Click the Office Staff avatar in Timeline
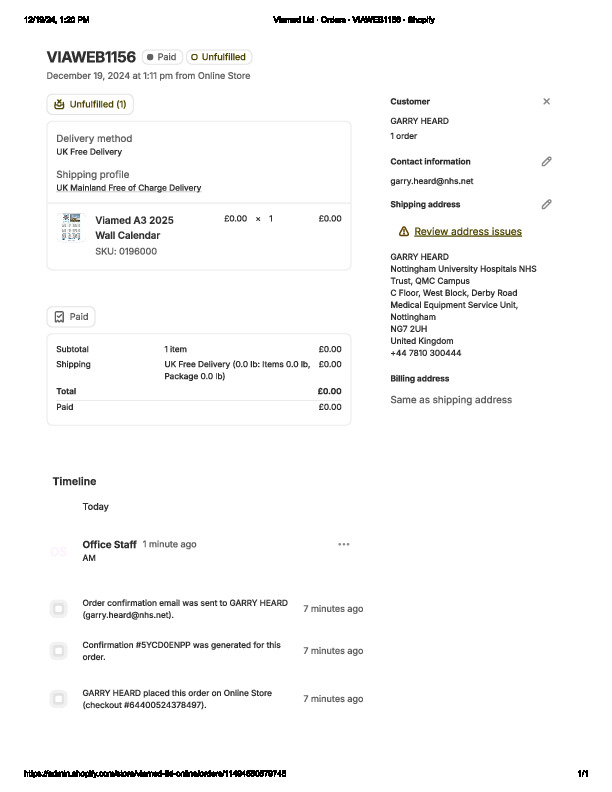 59,551
